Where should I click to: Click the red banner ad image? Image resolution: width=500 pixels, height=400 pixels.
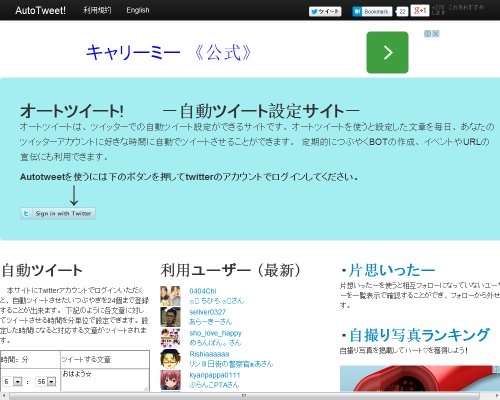[420, 378]
